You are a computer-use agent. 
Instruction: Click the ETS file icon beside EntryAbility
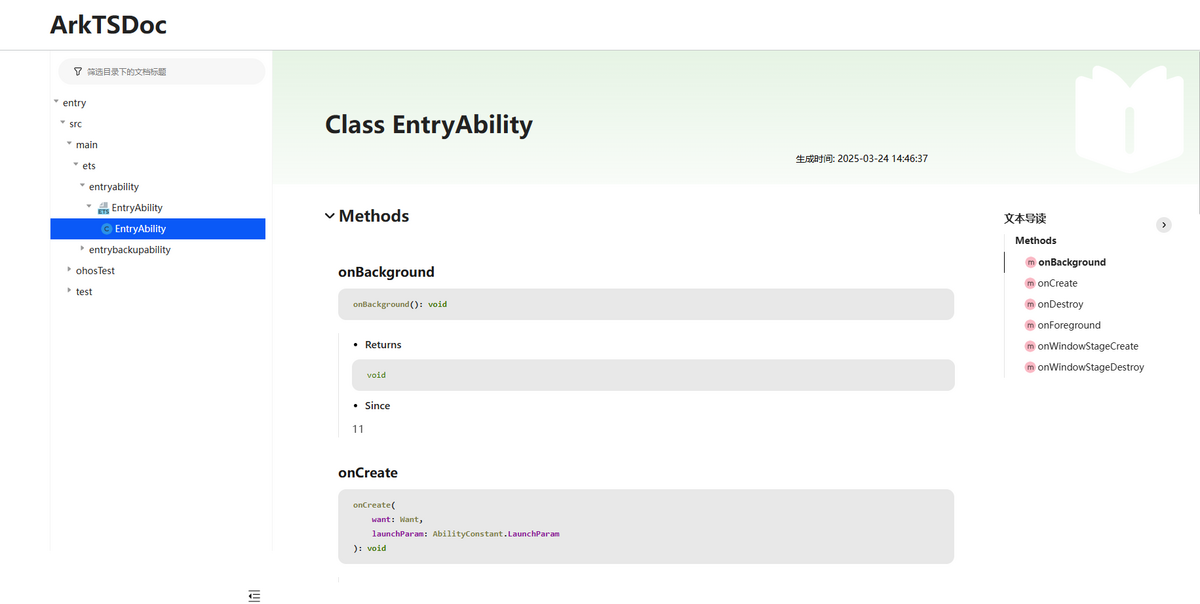tap(103, 208)
